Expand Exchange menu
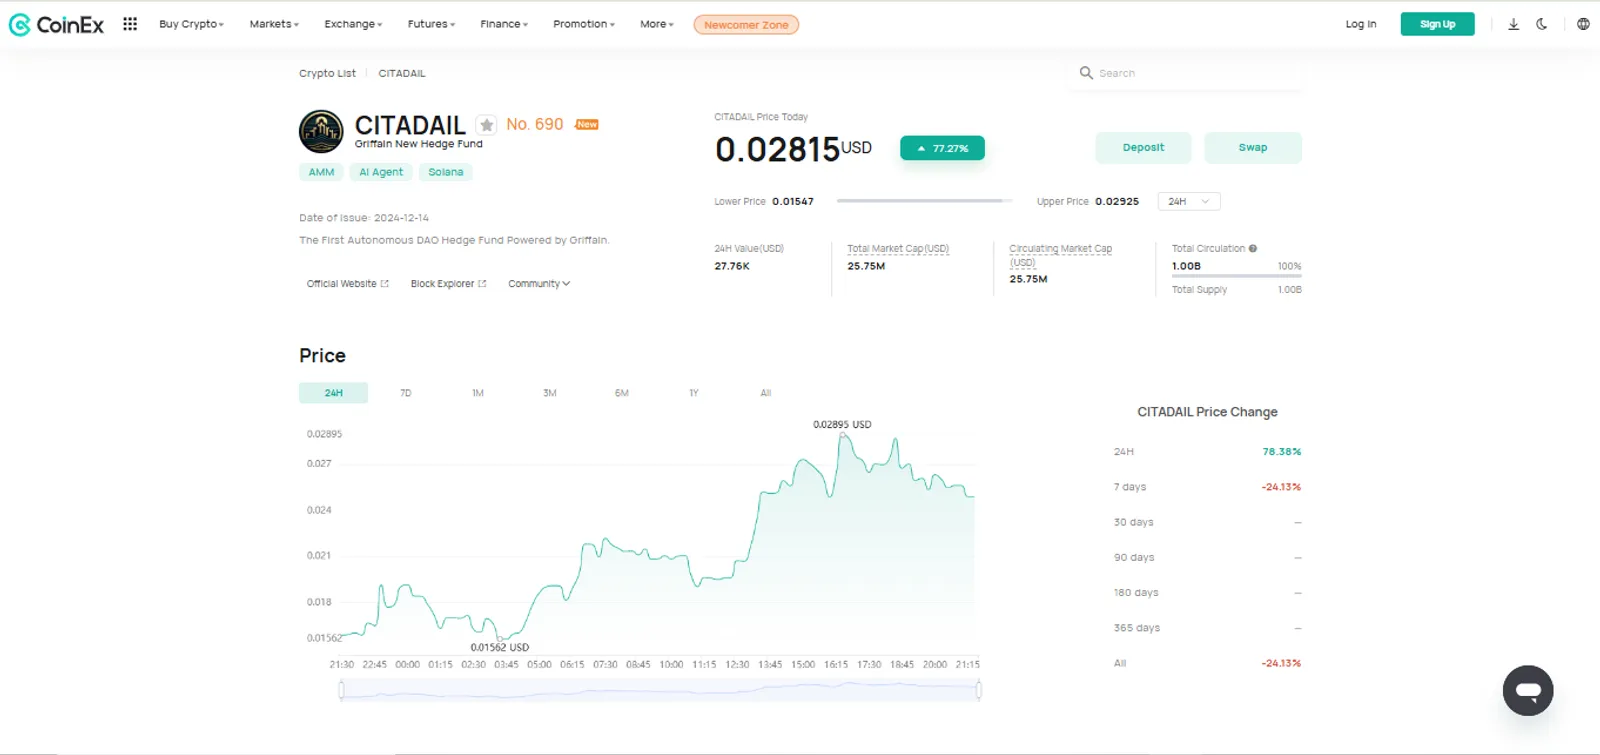This screenshot has width=1600, height=755. (353, 24)
